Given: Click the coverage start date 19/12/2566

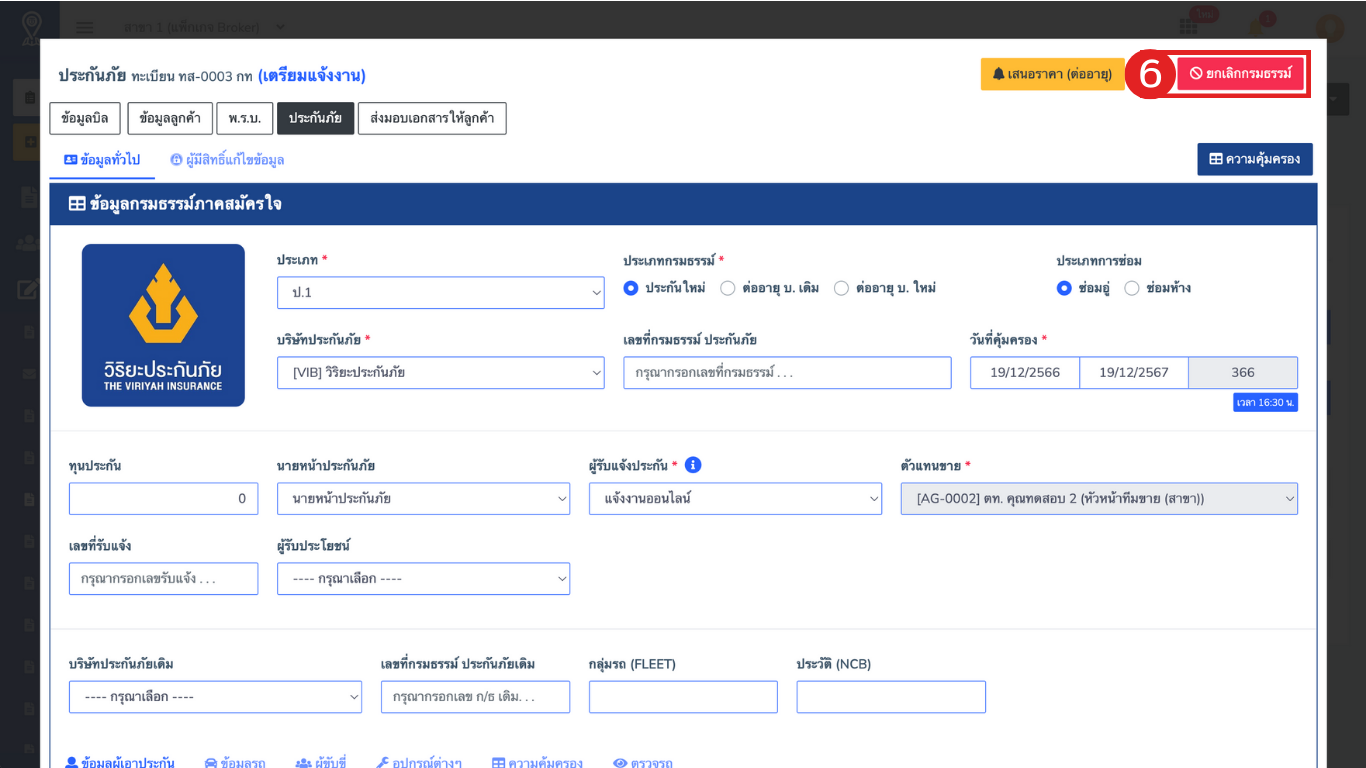Looking at the screenshot, I should [x=1025, y=373].
